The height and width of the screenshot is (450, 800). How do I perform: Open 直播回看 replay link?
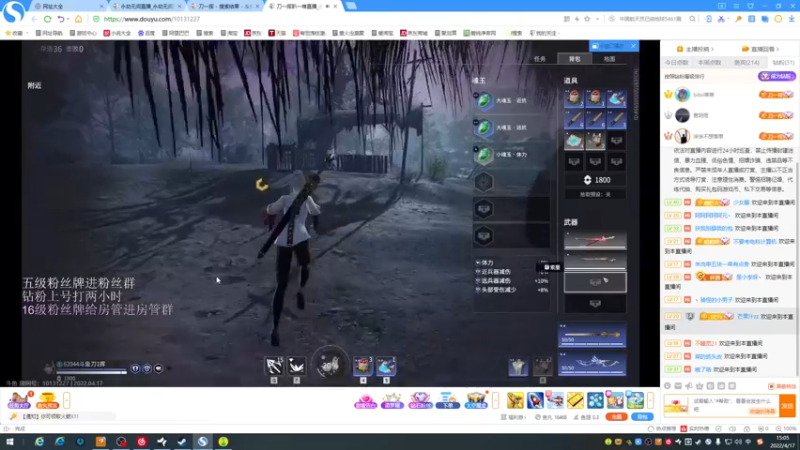click(x=761, y=49)
